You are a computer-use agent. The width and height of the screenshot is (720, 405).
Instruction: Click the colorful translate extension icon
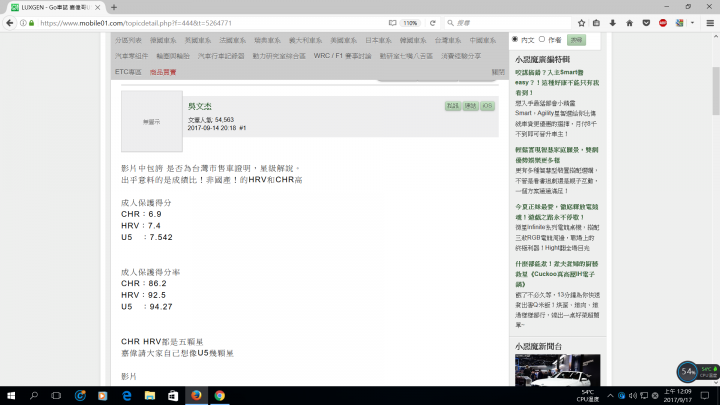(x=680, y=23)
